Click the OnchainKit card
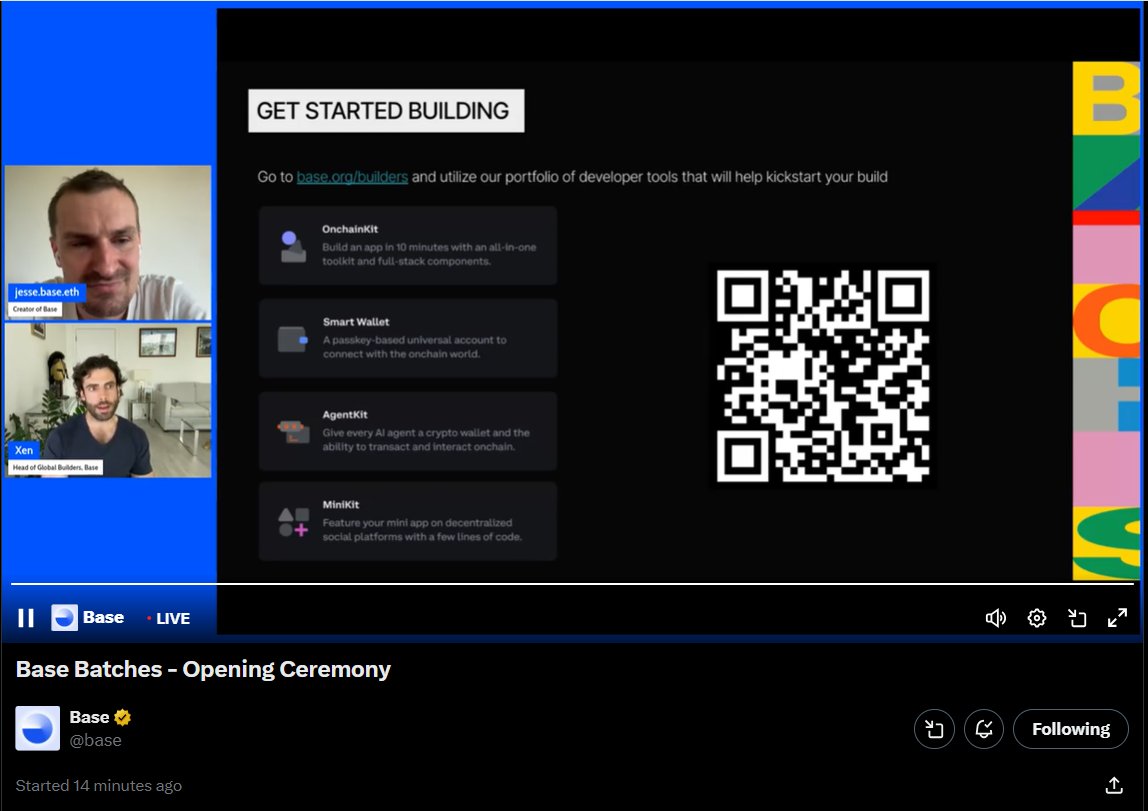The width and height of the screenshot is (1148, 811). point(408,245)
